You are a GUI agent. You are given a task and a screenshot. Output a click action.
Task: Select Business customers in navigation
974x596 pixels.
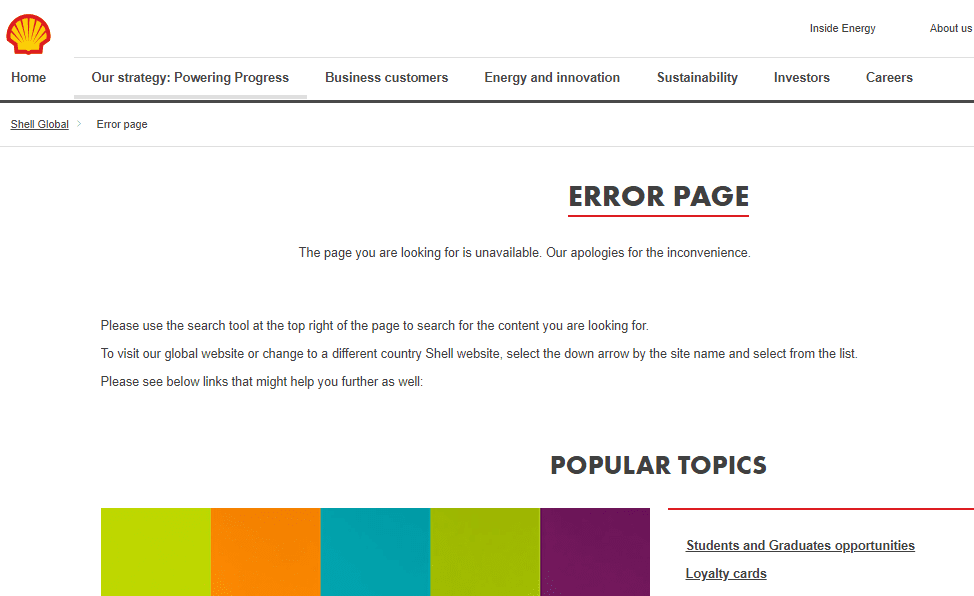[386, 78]
